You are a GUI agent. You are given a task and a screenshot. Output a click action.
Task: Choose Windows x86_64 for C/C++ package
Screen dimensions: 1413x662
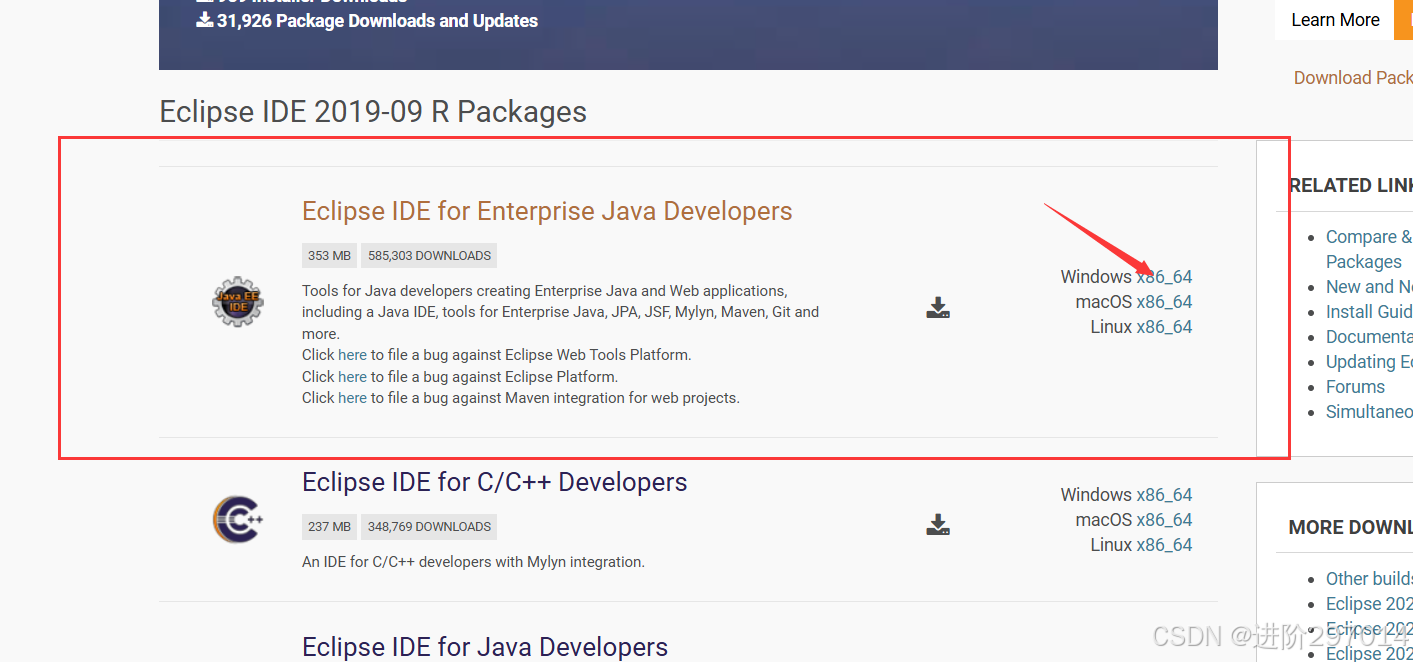pos(1164,495)
